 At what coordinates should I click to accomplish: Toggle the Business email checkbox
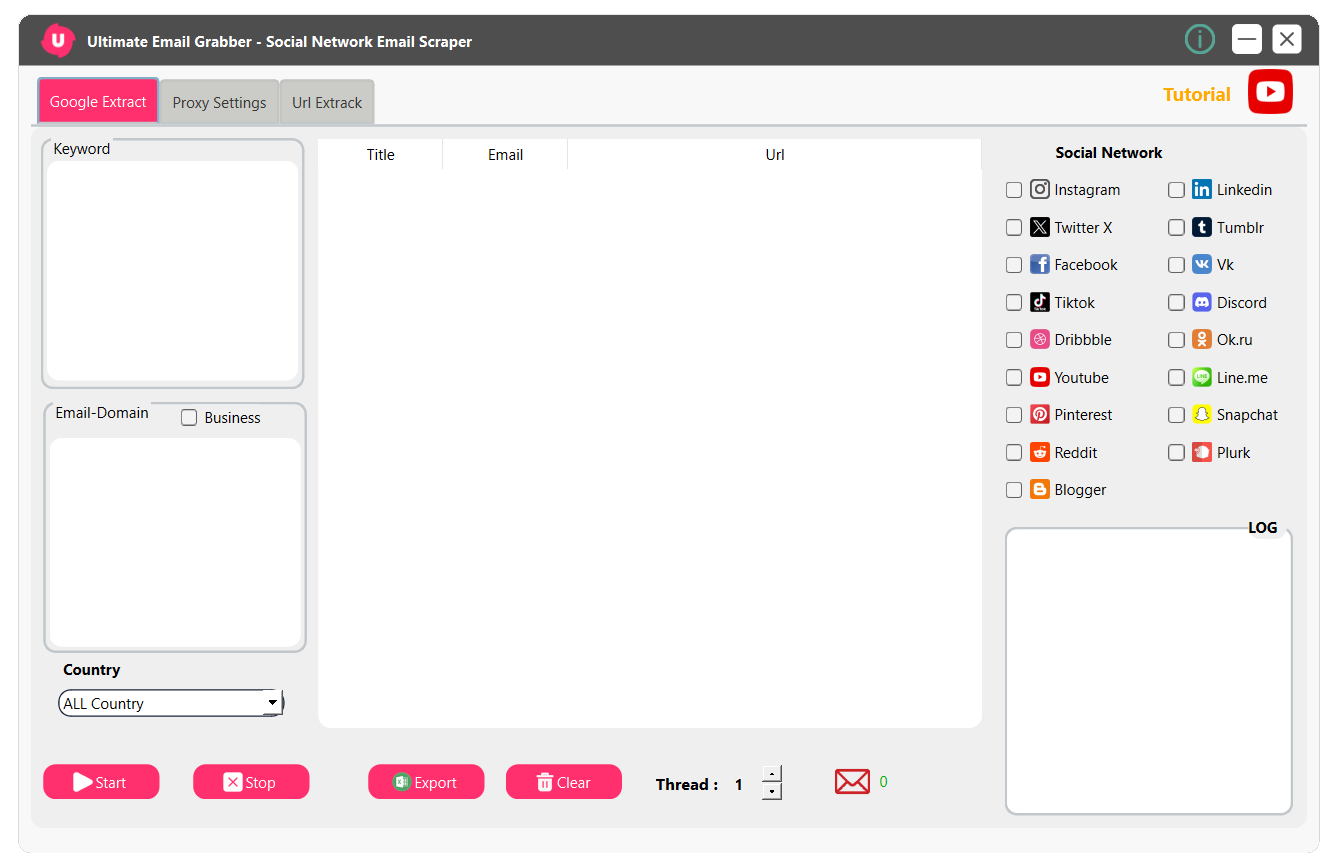(x=189, y=418)
